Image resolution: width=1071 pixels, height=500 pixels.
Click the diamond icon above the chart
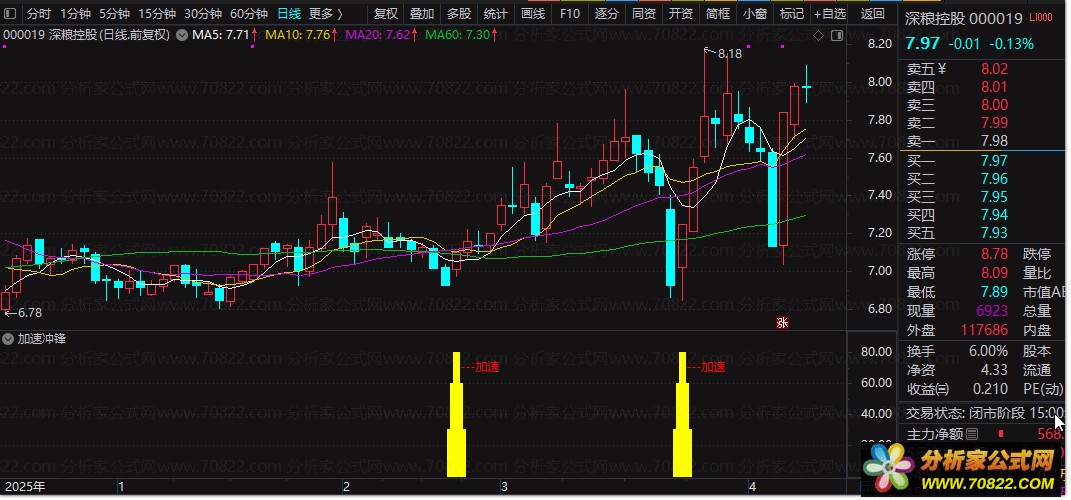pyautogui.click(x=819, y=36)
